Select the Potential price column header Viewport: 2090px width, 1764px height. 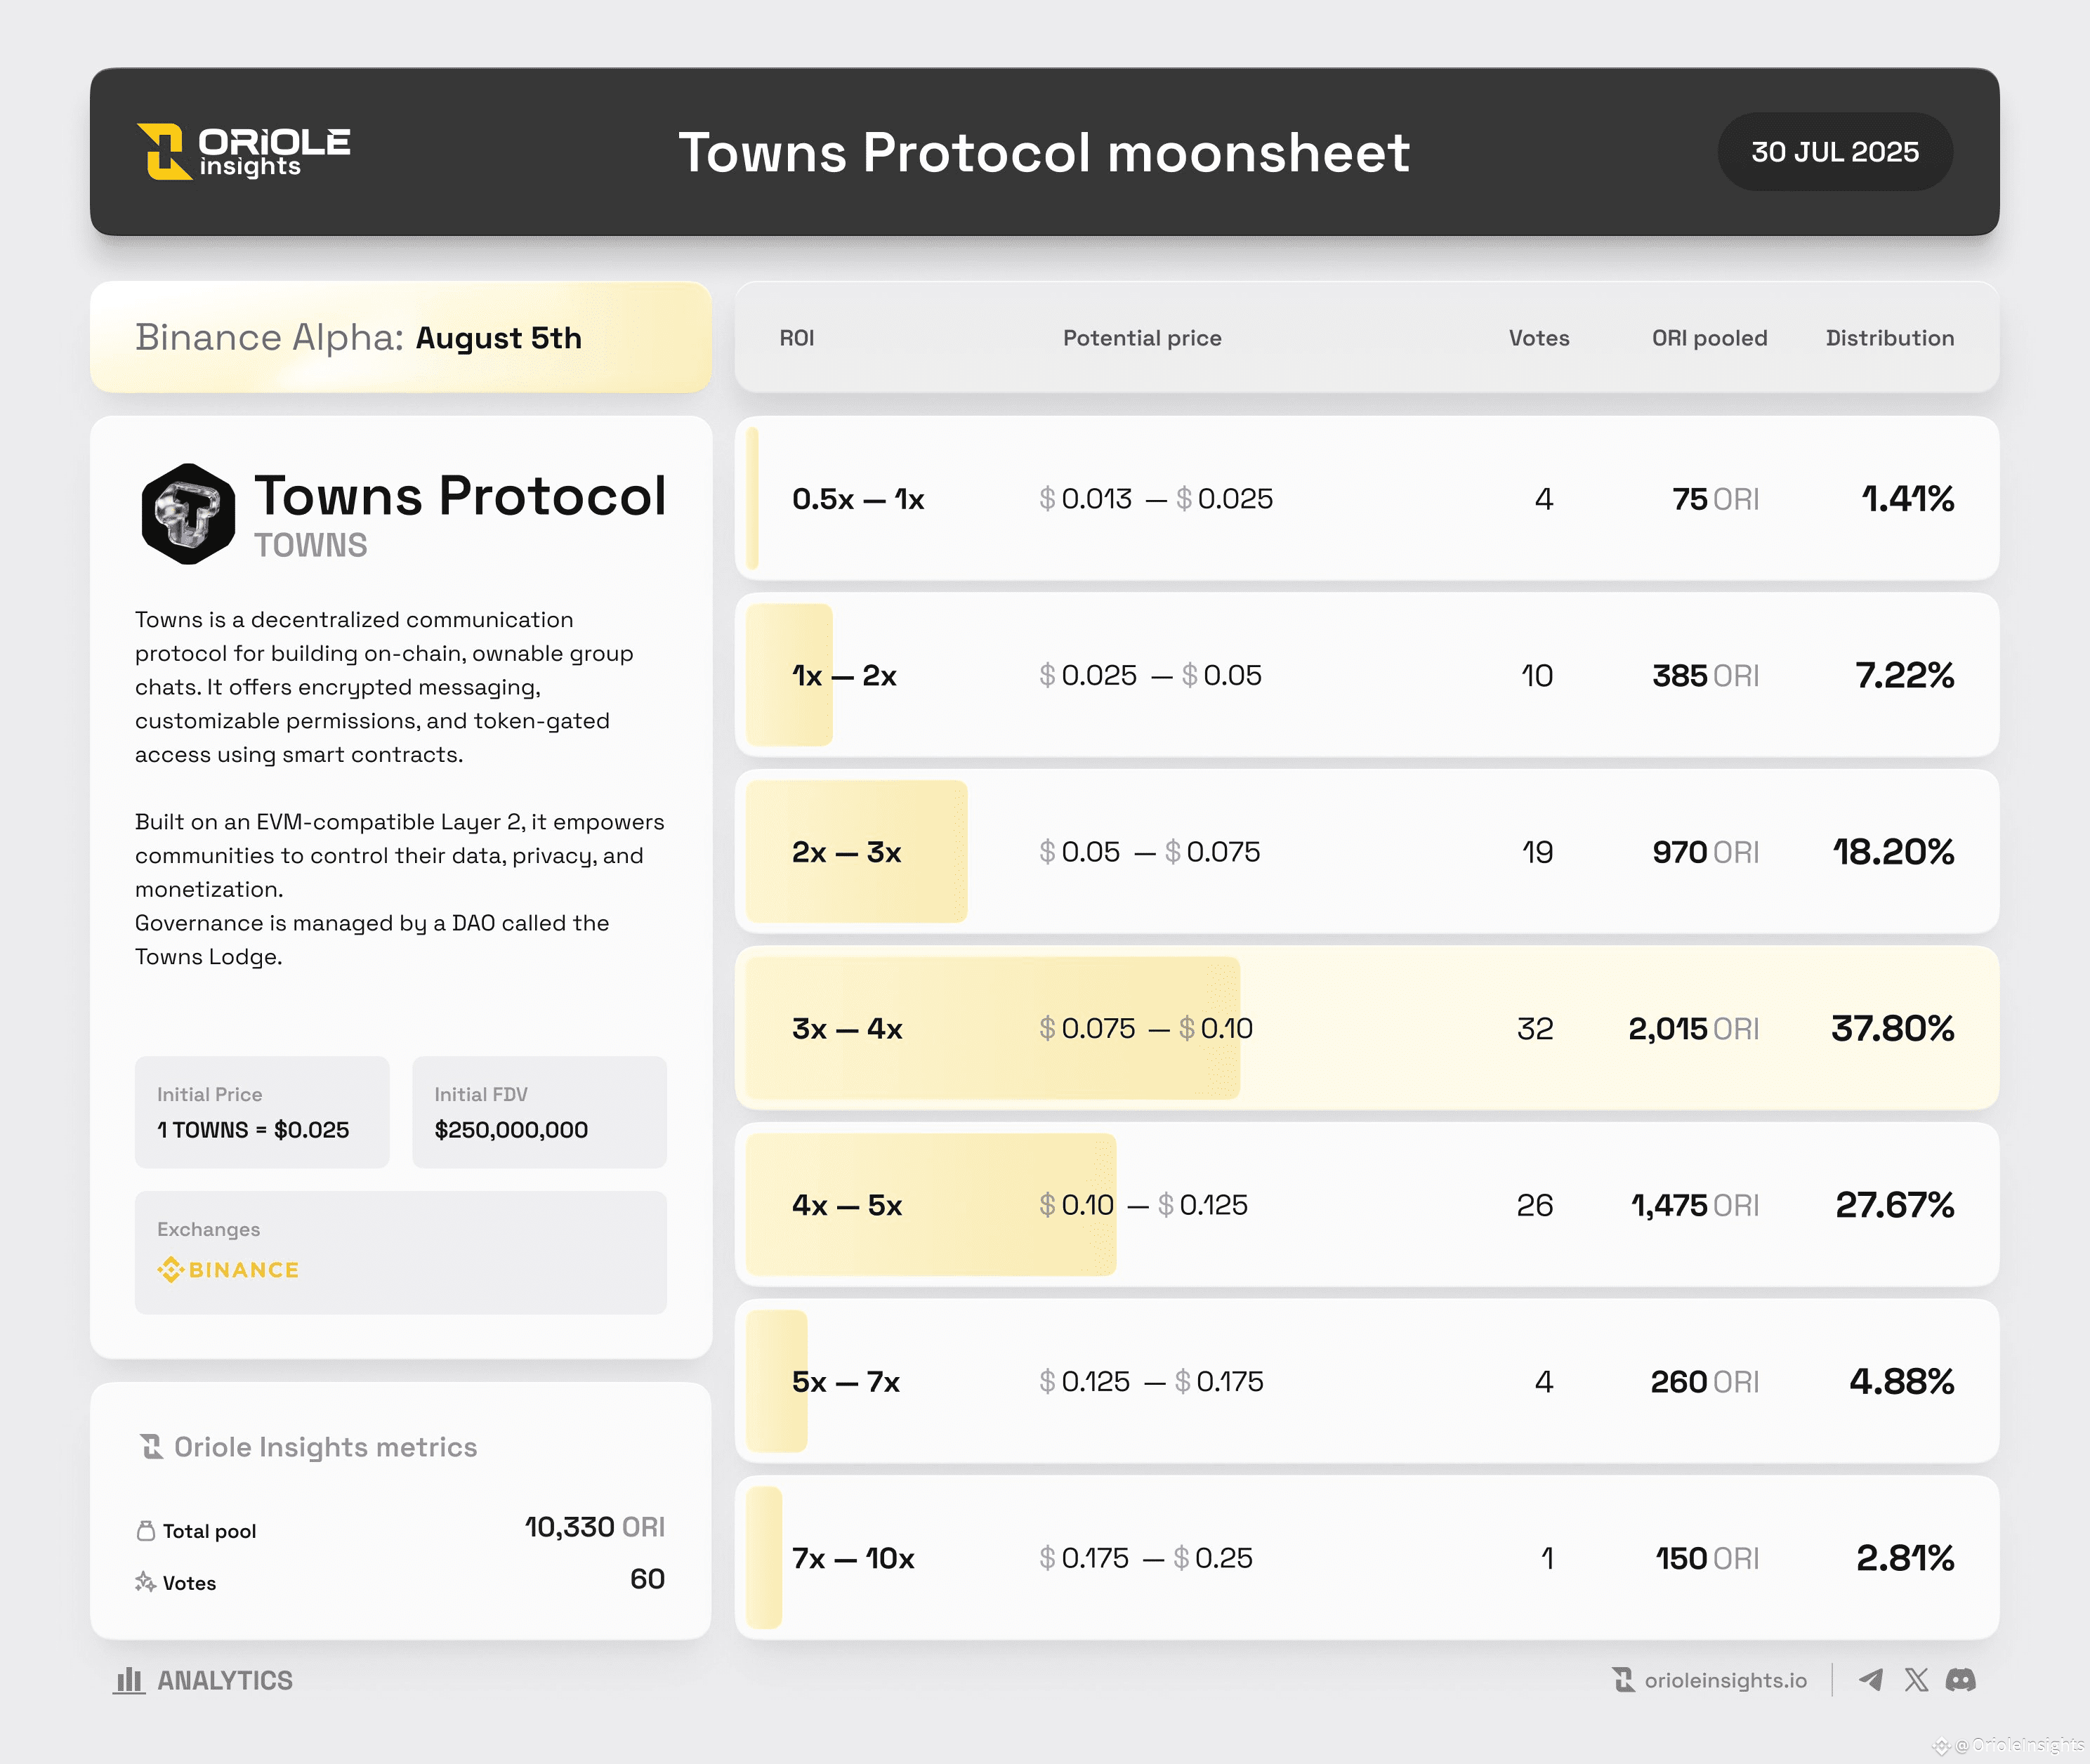click(1142, 338)
